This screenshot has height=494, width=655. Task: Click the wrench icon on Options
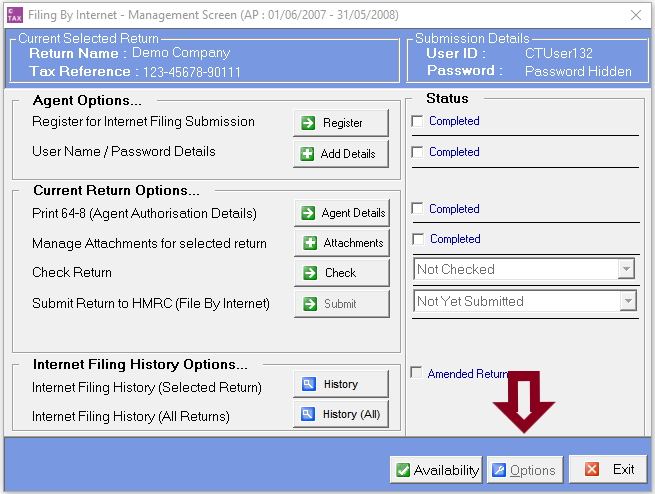499,470
